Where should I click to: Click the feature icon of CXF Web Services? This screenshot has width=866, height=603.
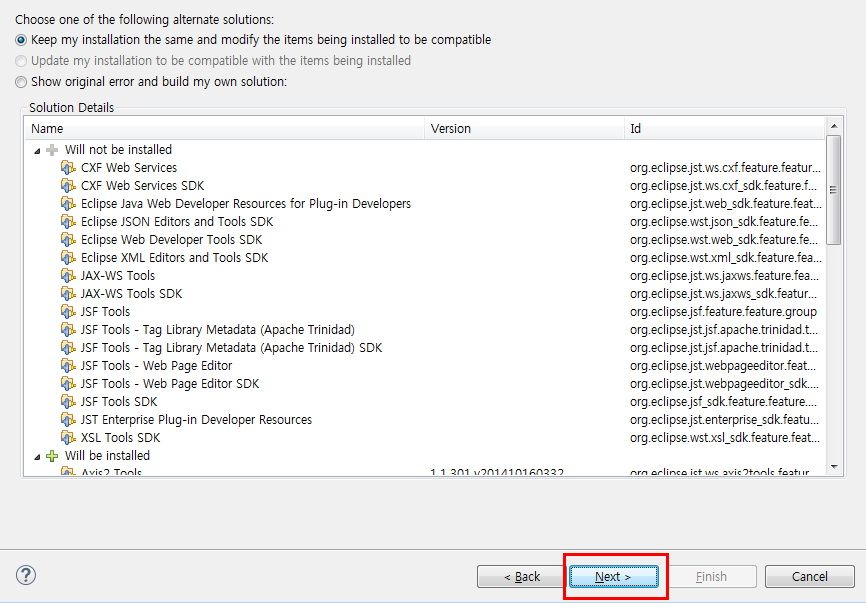(68, 167)
